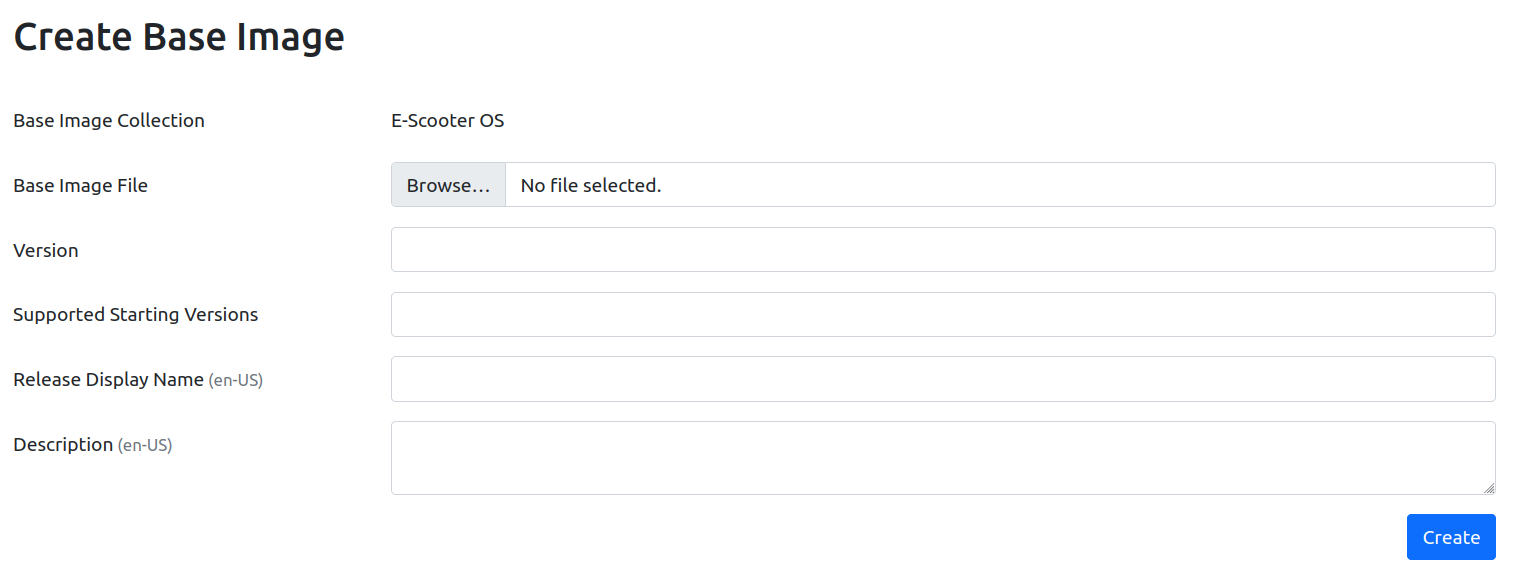Click the Browse button for Base Image File
1516x579 pixels.
pyautogui.click(x=448, y=184)
